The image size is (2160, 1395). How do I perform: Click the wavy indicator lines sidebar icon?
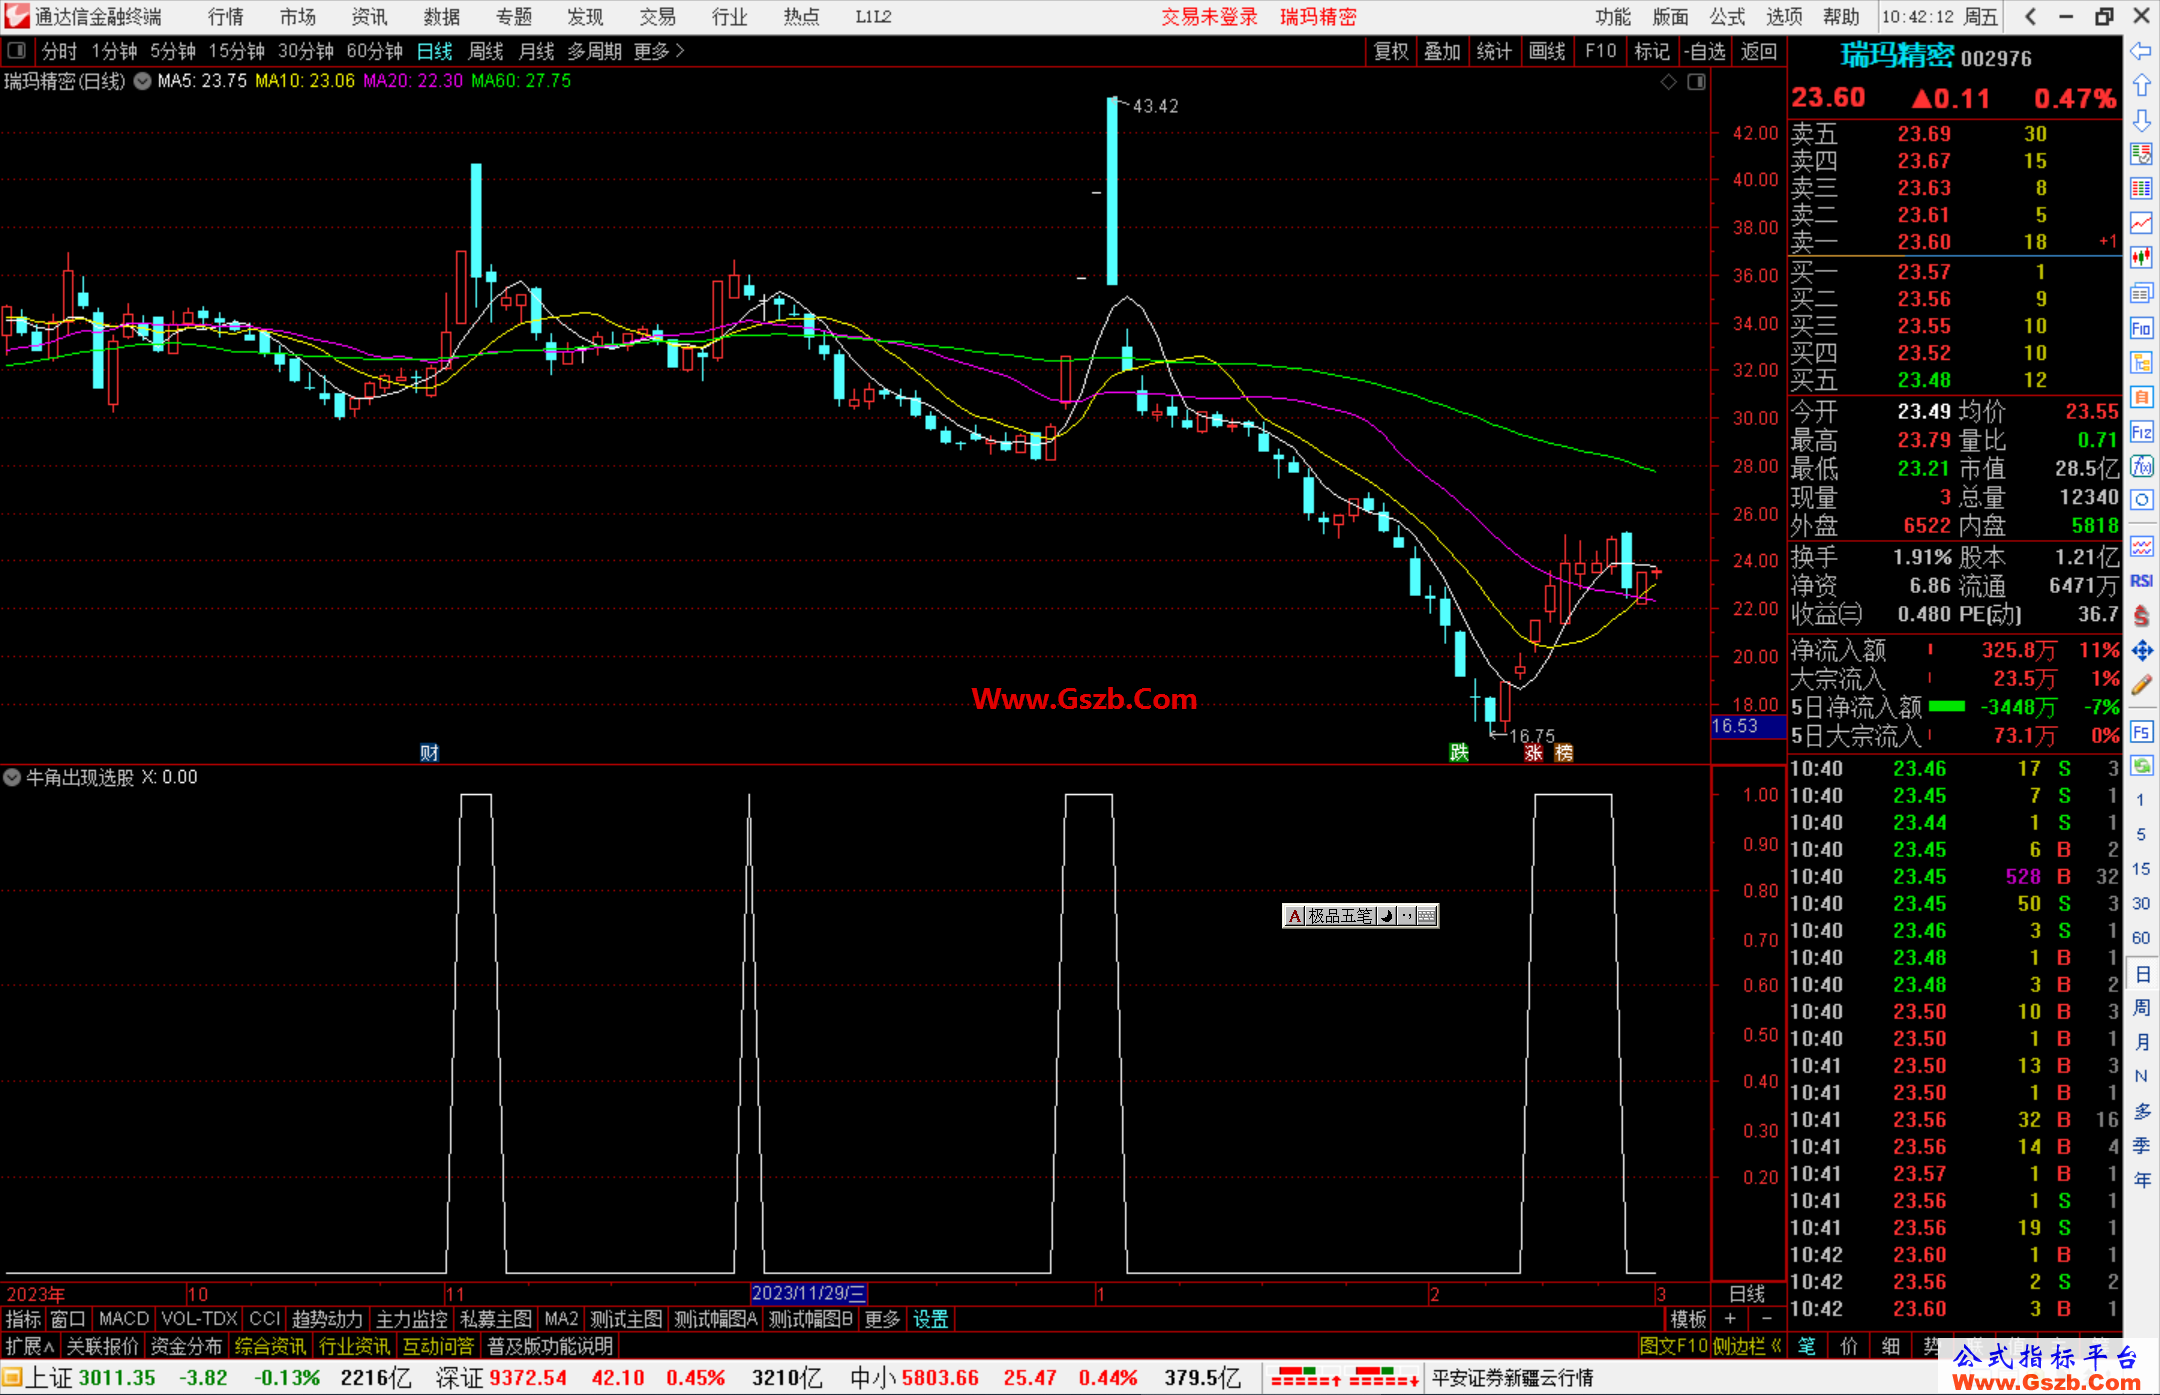(2141, 546)
